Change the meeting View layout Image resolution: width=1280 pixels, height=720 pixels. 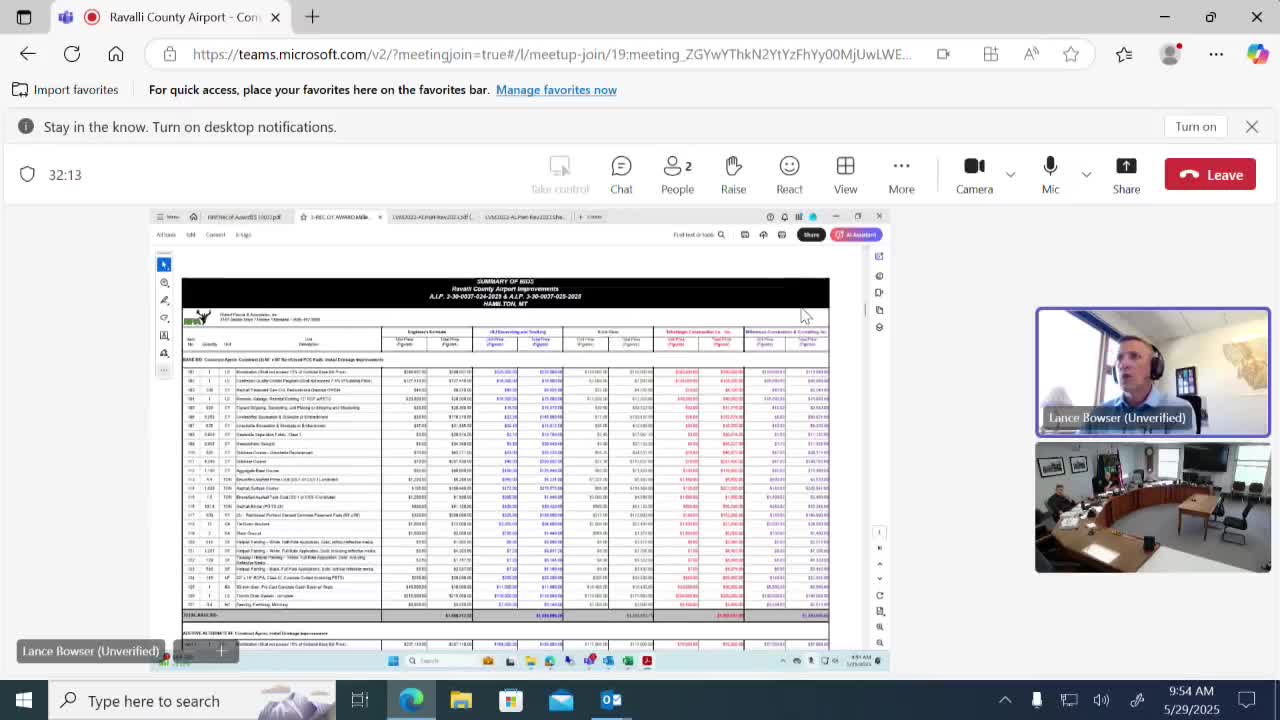pos(845,175)
